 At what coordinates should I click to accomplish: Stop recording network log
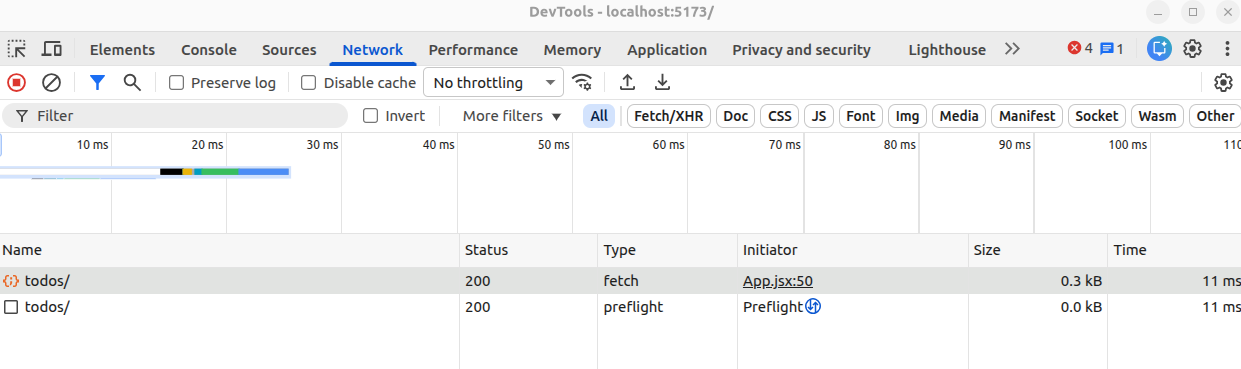pyautogui.click(x=17, y=83)
